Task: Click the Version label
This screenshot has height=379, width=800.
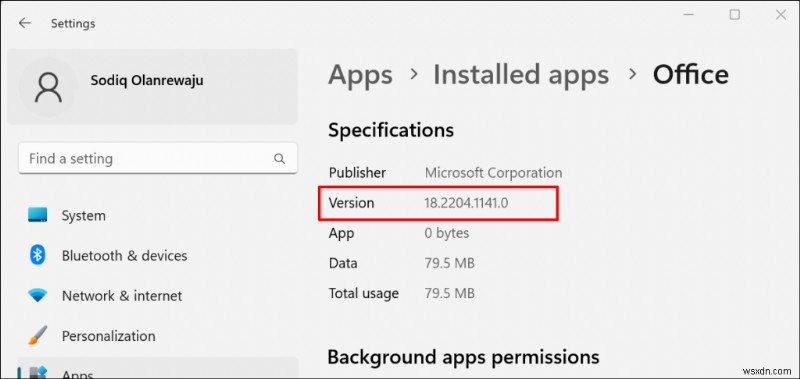Action: pyautogui.click(x=352, y=203)
